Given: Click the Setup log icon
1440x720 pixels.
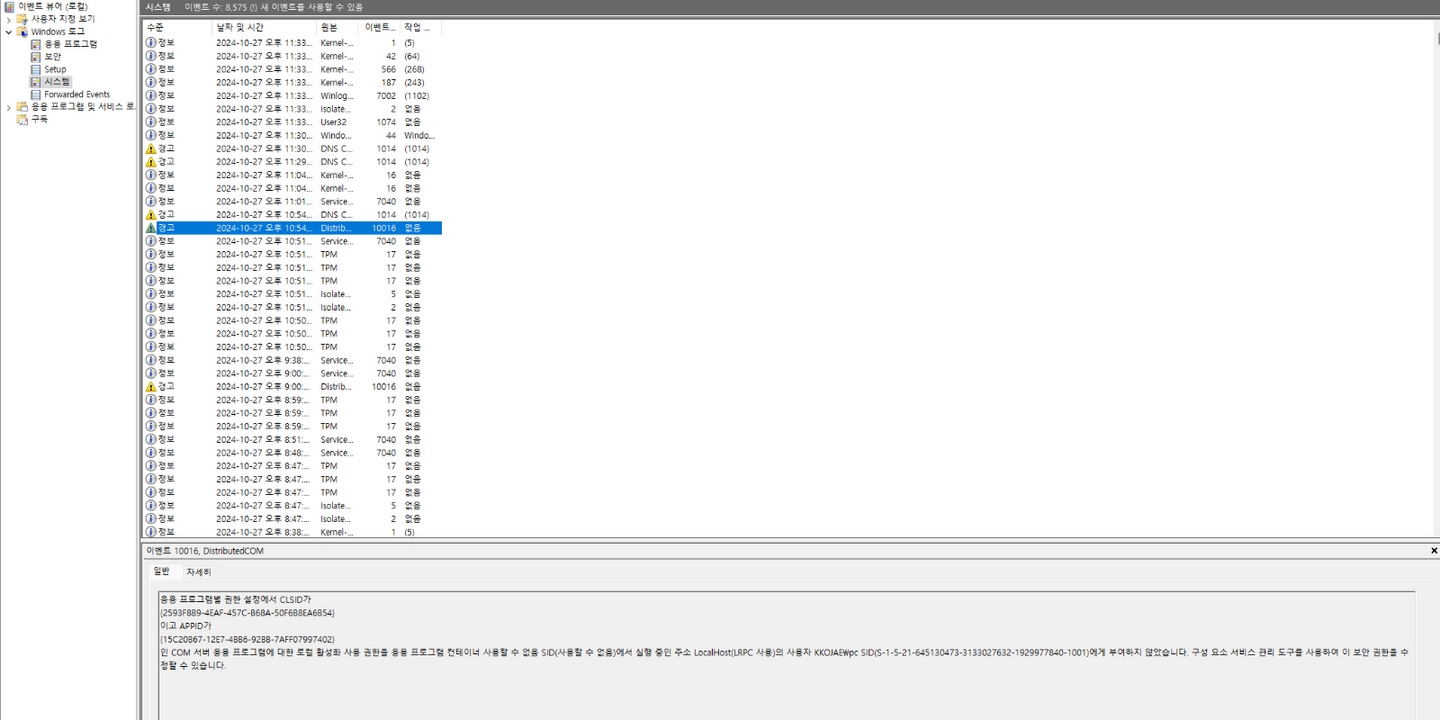Looking at the screenshot, I should 36,69.
